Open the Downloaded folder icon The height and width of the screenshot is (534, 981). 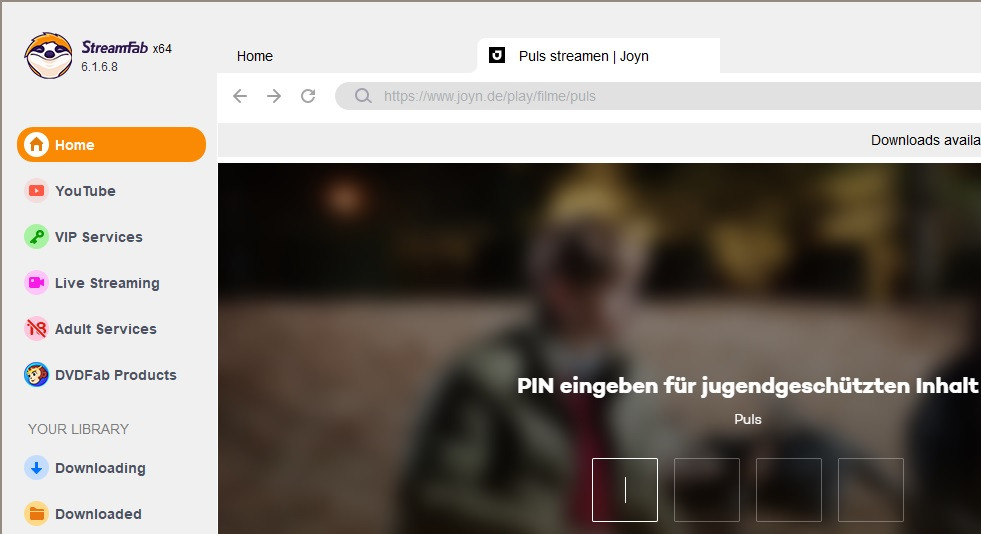click(x=37, y=514)
